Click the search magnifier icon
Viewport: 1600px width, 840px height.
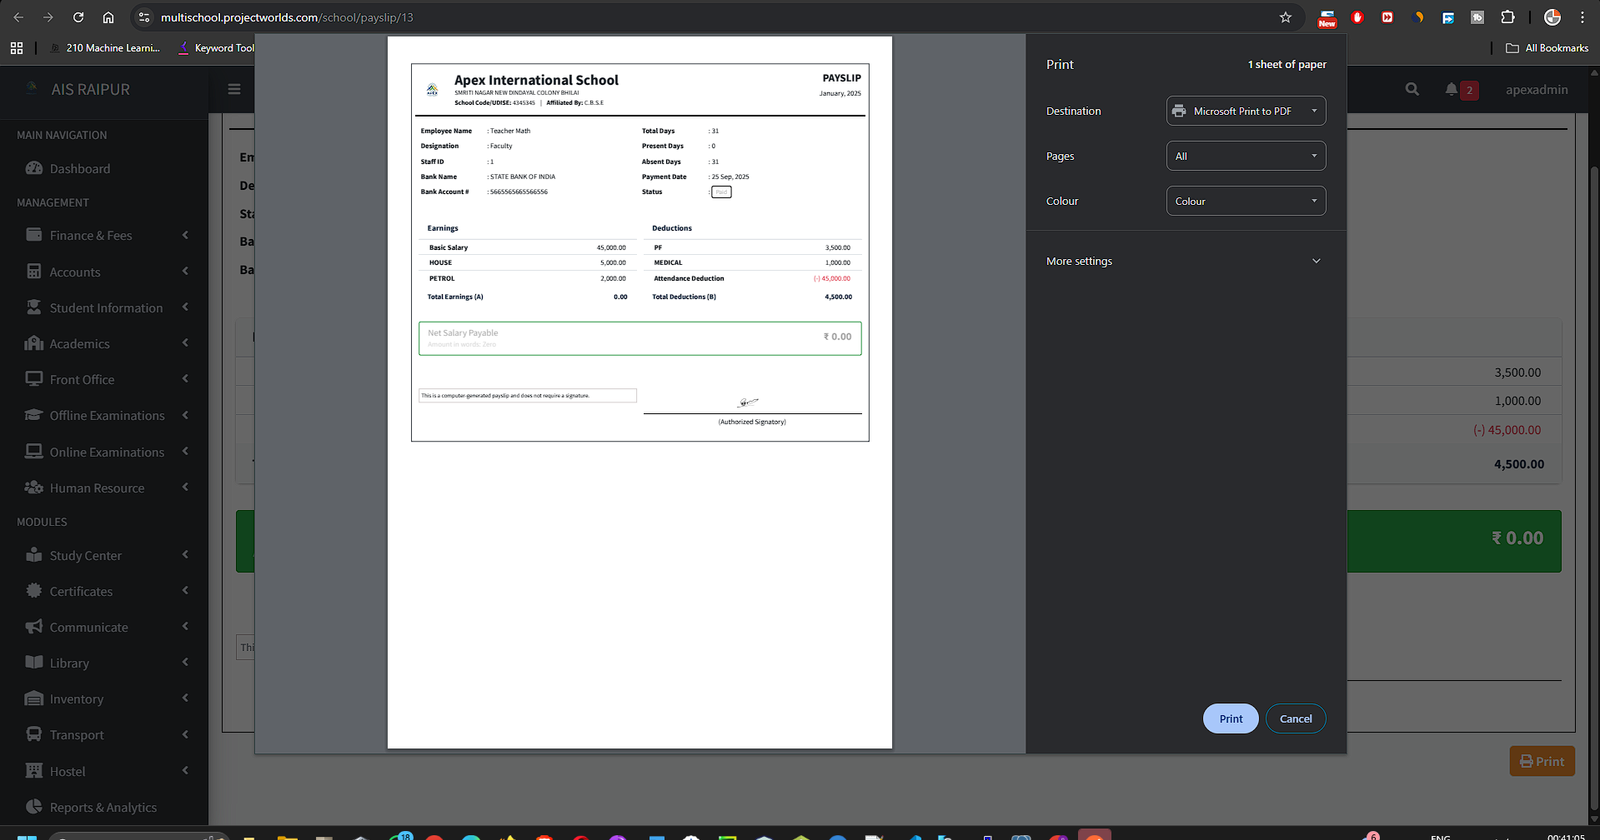click(x=1412, y=89)
